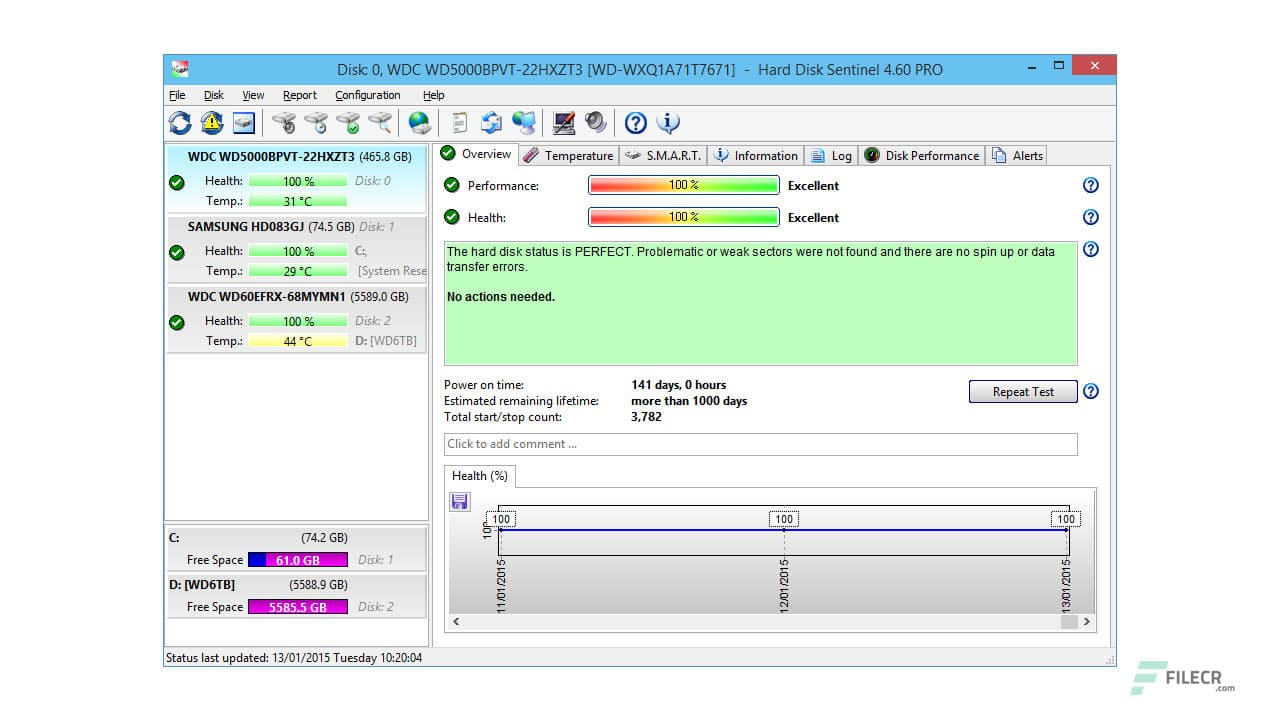
Task: Click the Information toolbar icon
Action: click(668, 122)
